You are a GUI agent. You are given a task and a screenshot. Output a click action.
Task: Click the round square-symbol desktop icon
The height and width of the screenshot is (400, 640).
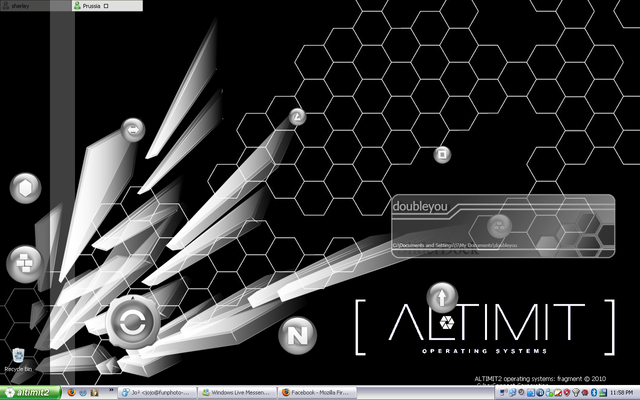click(442, 155)
